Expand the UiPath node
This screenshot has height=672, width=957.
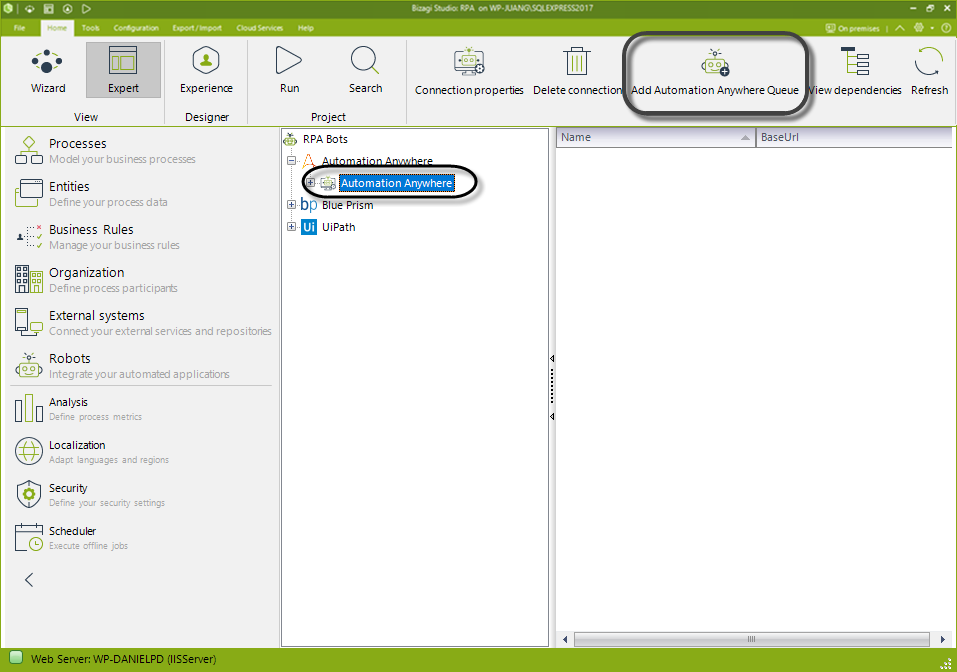(292, 227)
